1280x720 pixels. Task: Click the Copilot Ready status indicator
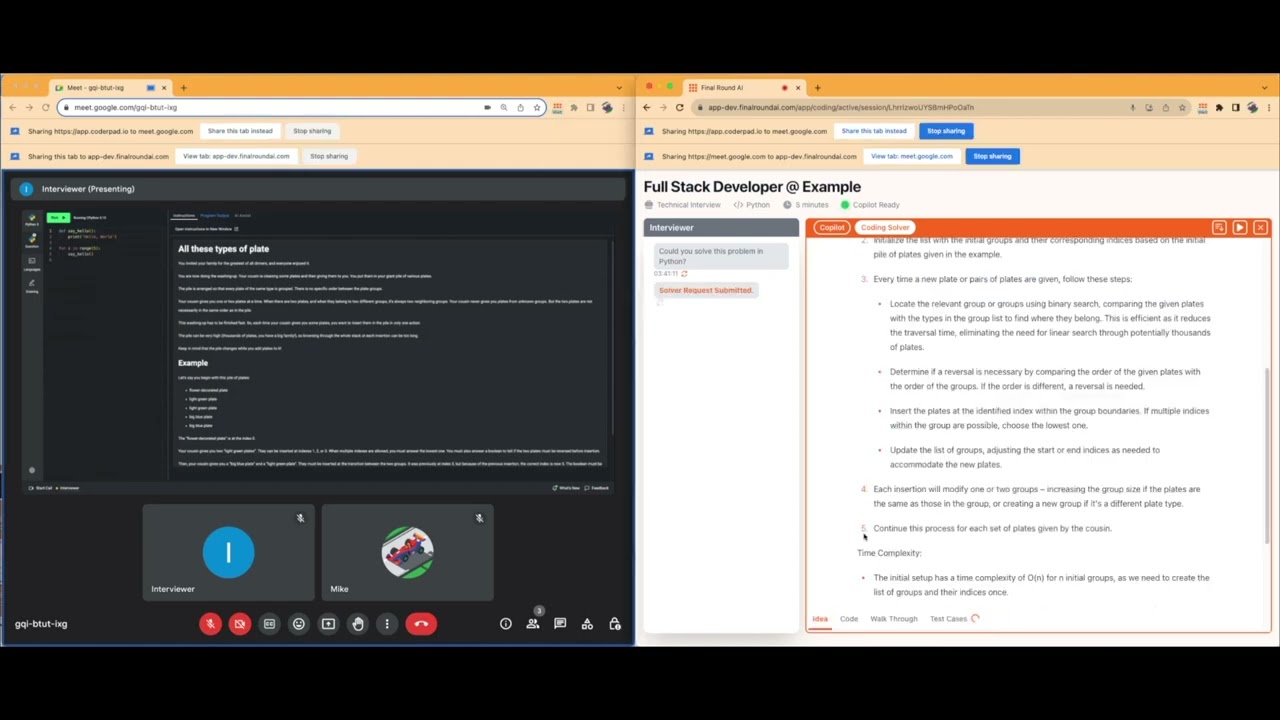tap(870, 205)
